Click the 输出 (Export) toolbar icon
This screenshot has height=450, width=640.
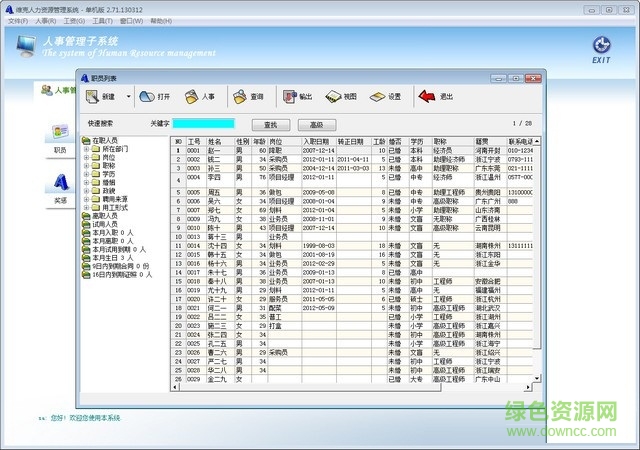tap(289, 97)
